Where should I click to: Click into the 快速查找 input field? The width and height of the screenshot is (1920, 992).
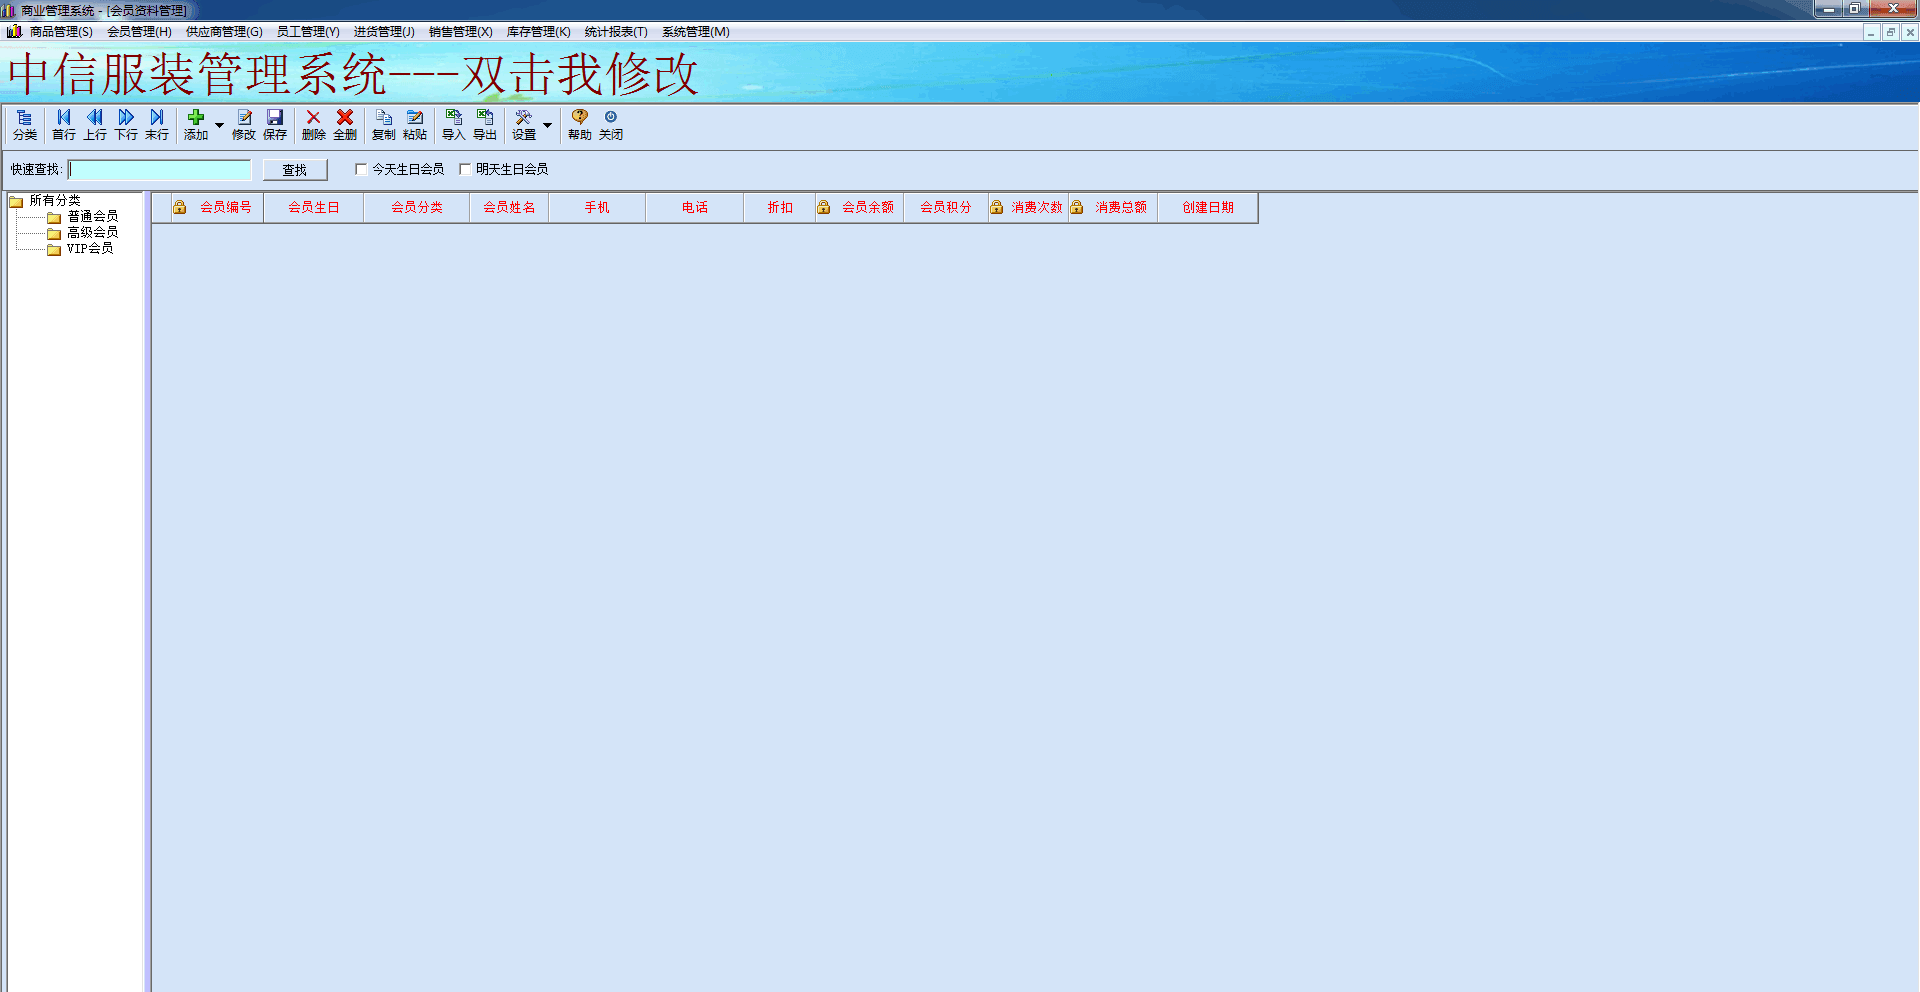point(160,170)
